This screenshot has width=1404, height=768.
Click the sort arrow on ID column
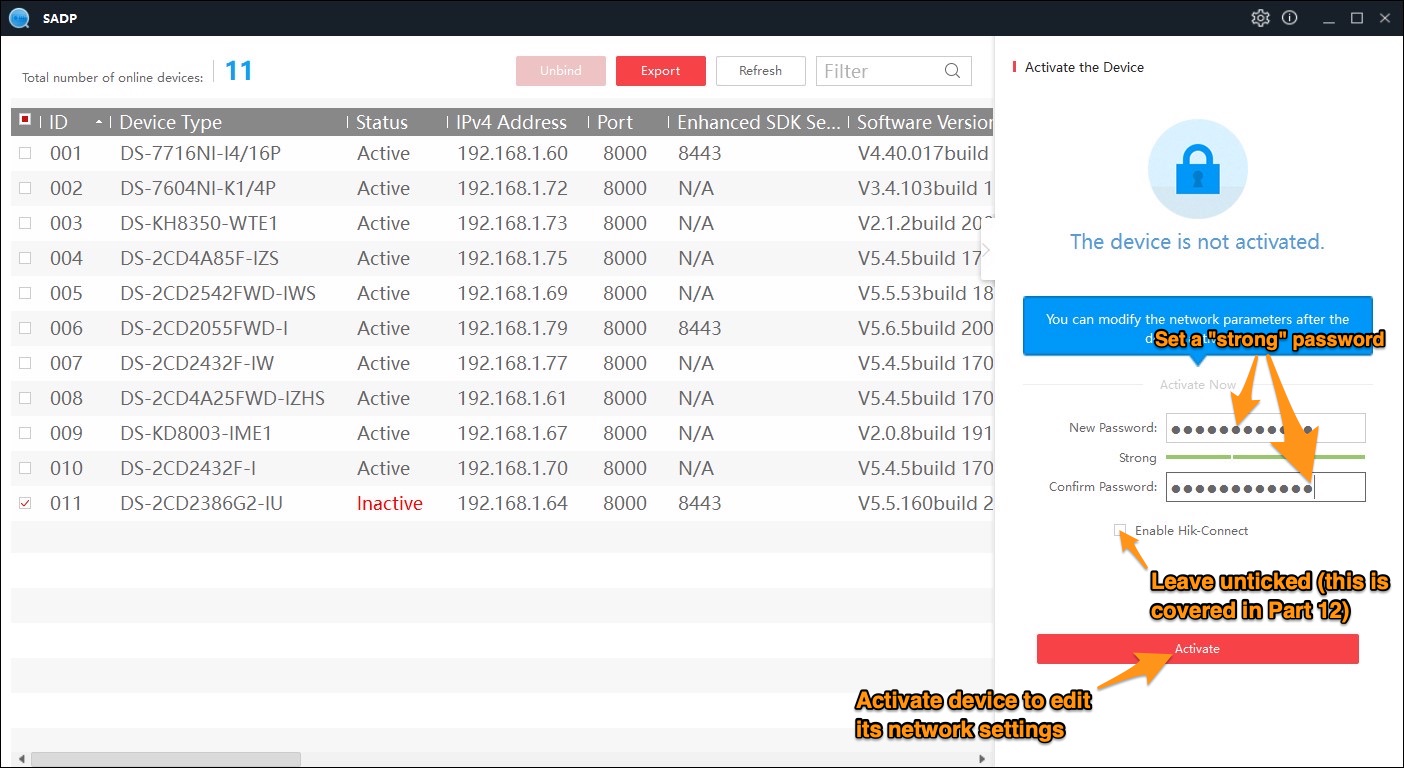coord(99,121)
